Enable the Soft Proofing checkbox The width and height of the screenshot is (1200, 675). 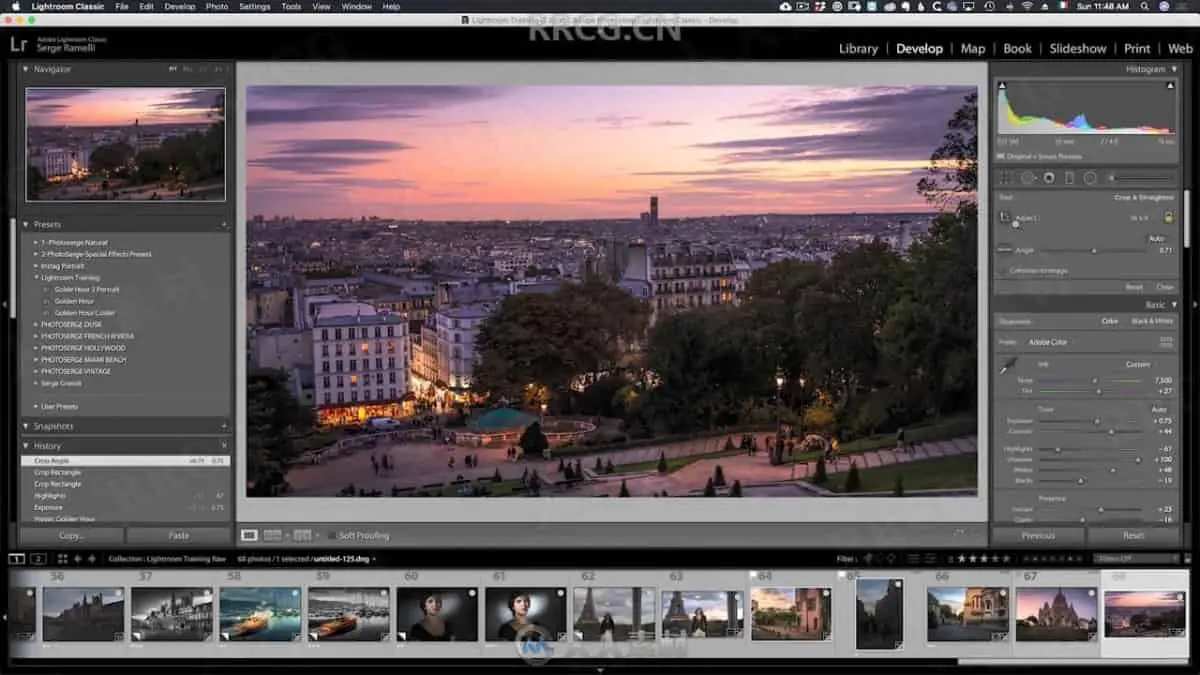click(x=331, y=536)
